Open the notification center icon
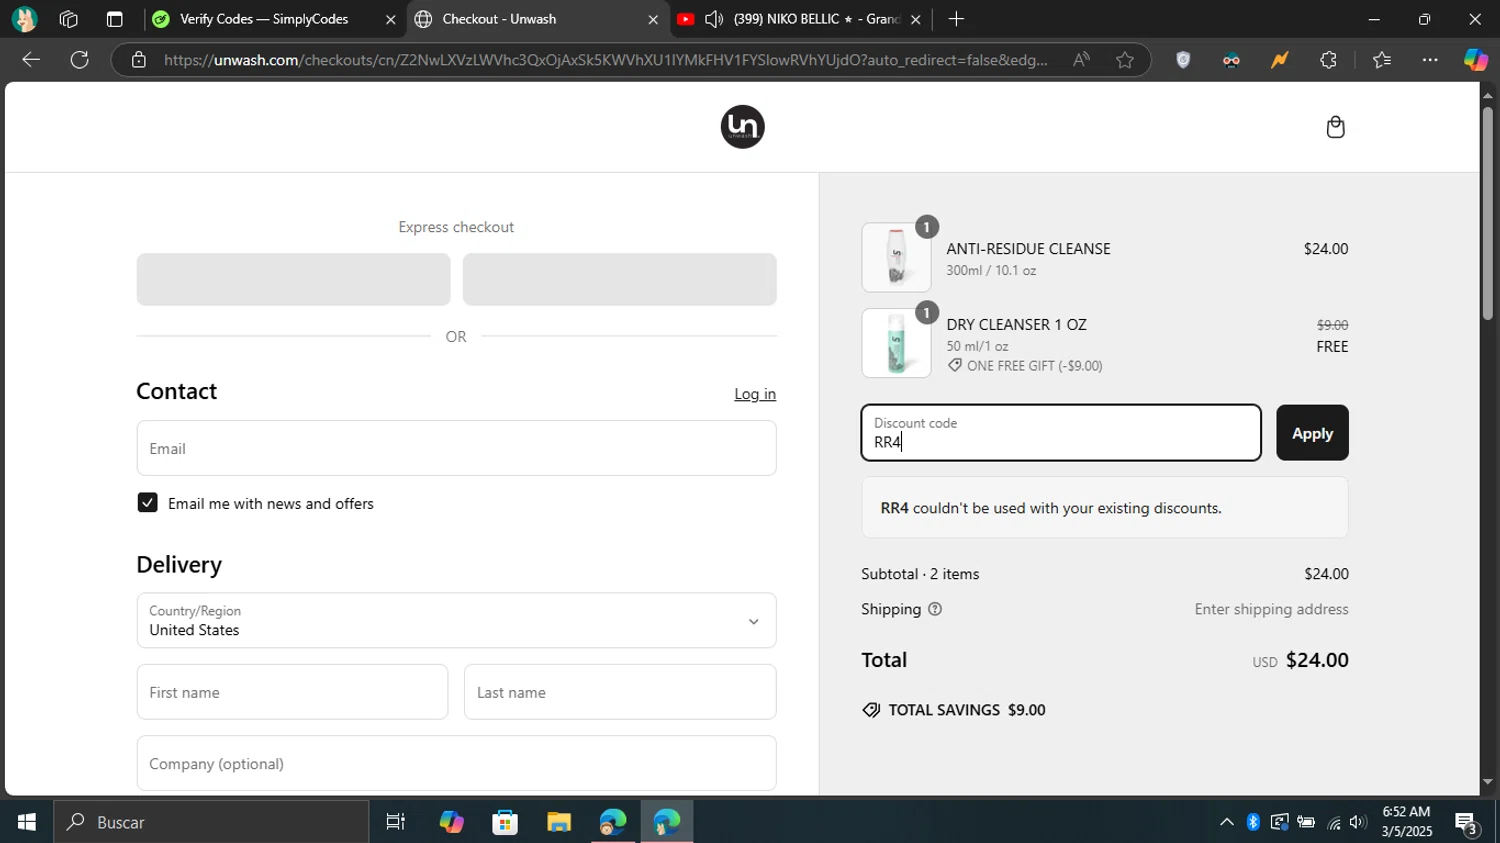 1466,823
